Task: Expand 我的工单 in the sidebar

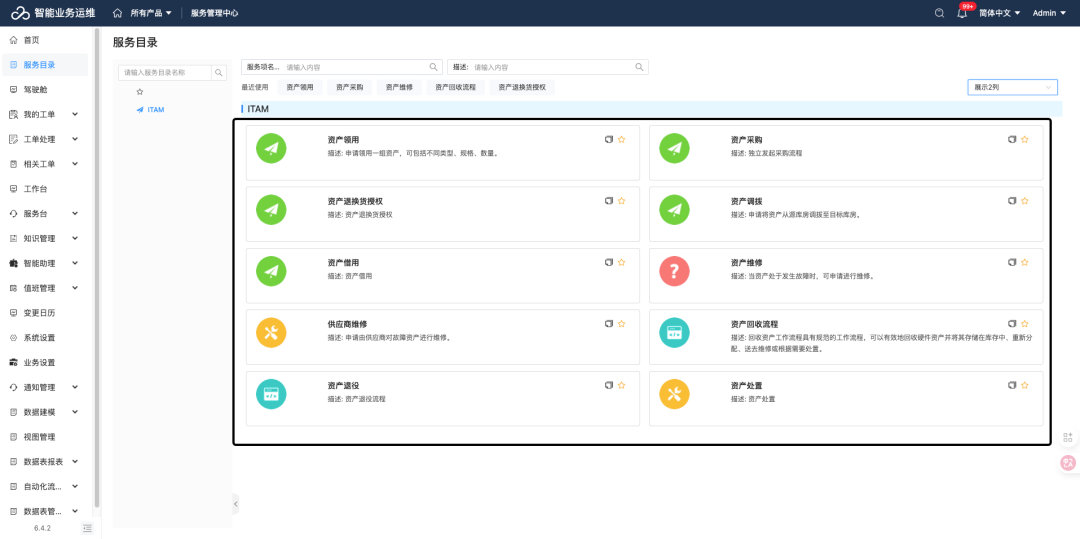Action: pos(45,114)
